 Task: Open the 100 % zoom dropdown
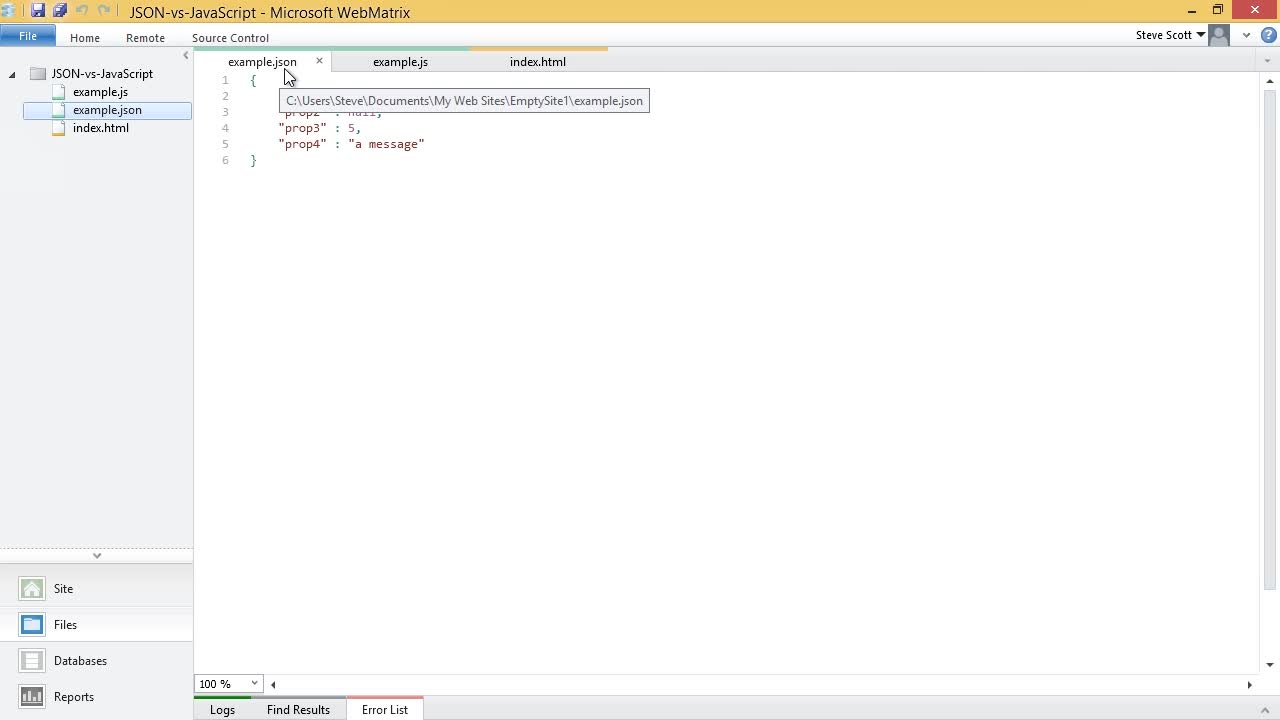(x=254, y=684)
